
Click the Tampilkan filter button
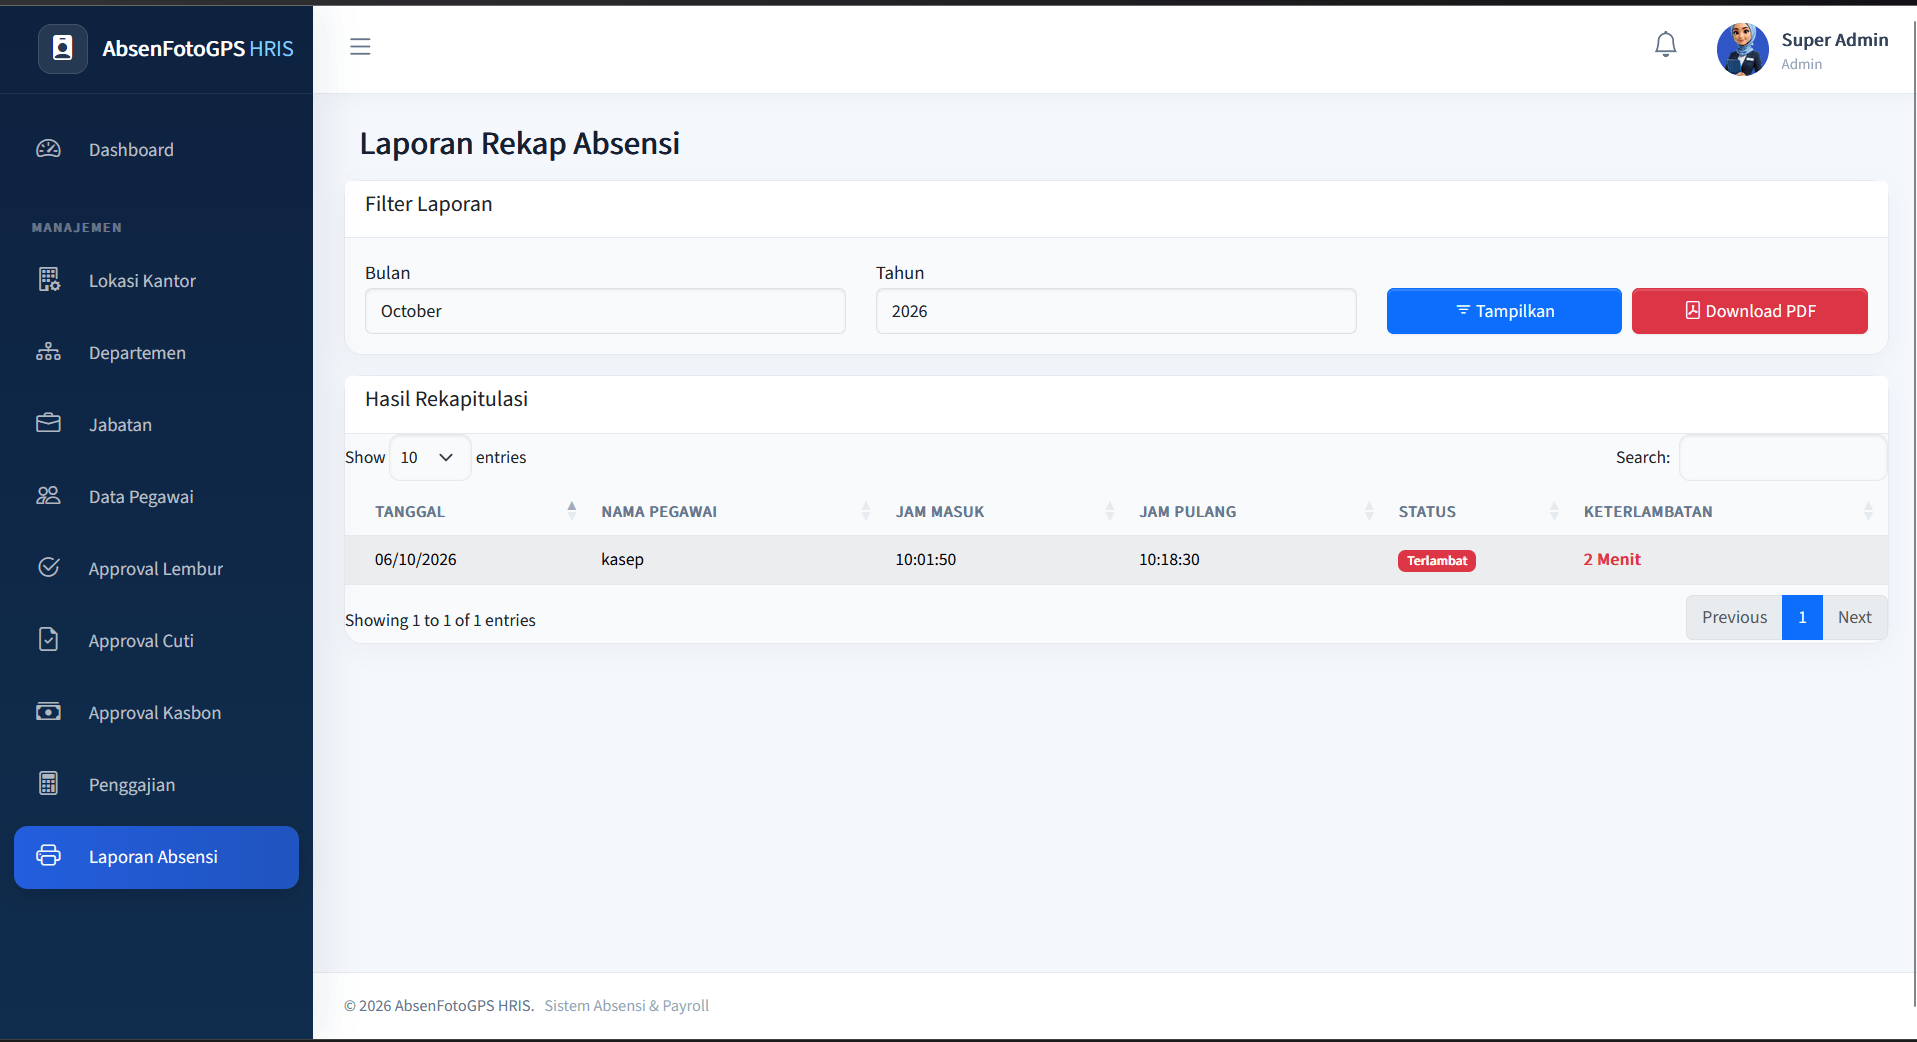coord(1504,311)
